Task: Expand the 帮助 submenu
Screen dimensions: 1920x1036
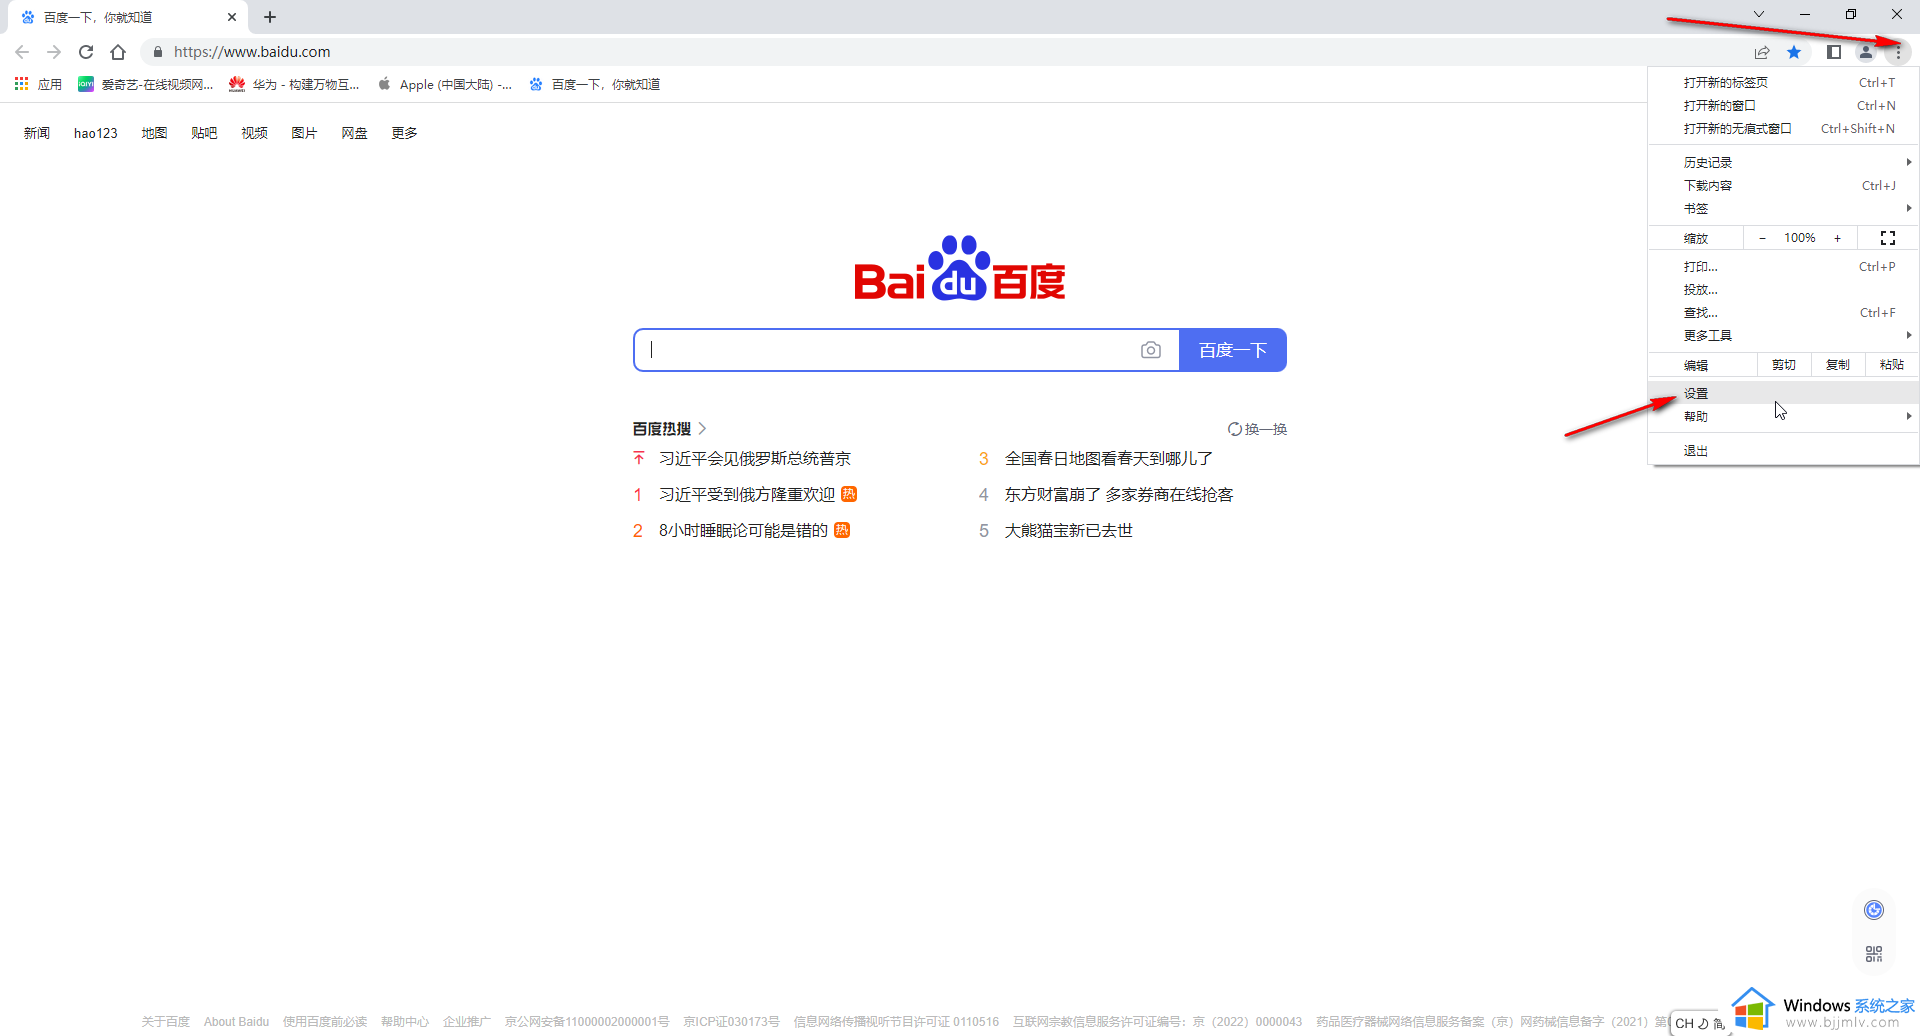Action: click(x=1784, y=417)
